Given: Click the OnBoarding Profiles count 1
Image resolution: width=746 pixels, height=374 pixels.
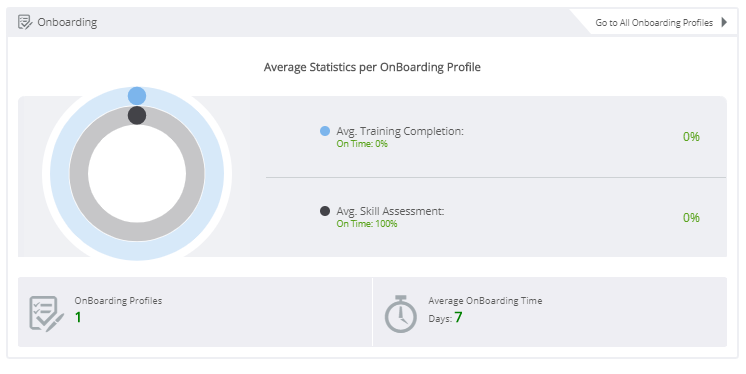Looking at the screenshot, I should 78,317.
